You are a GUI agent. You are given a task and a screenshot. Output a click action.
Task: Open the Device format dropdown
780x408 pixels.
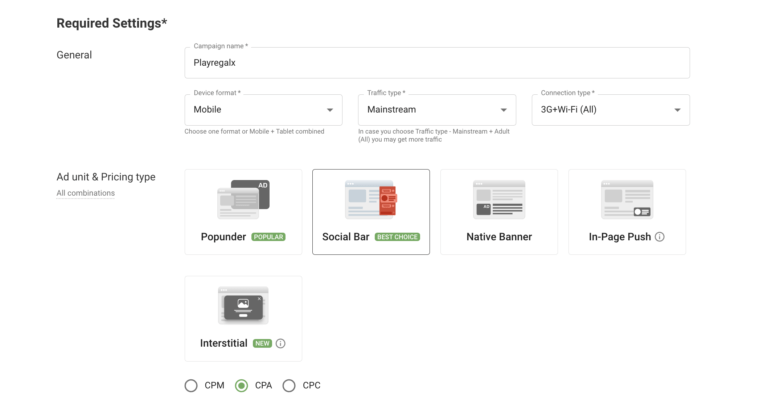[x=264, y=110]
